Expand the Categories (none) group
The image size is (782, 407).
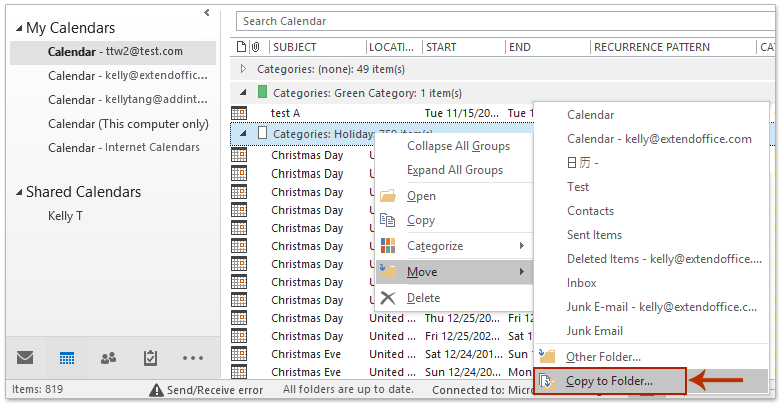[242, 69]
